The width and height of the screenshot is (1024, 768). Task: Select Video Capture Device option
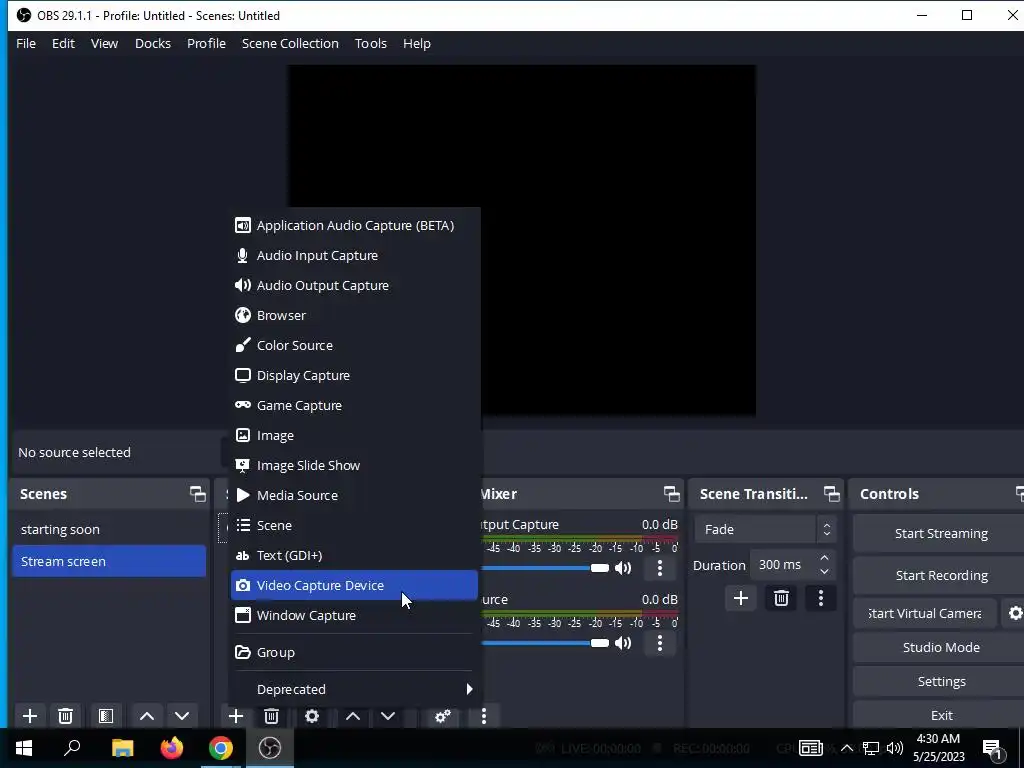click(354, 586)
